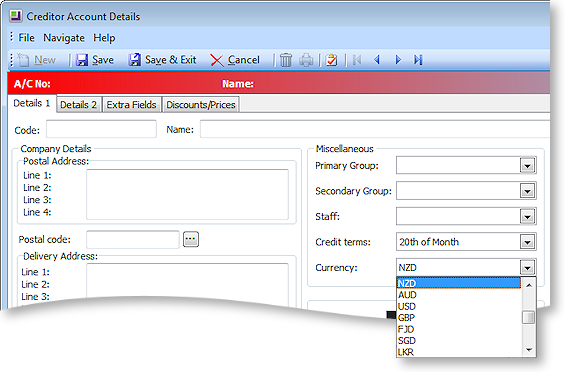Click the printer icon in the toolbar
565x372 pixels.
pos(306,60)
